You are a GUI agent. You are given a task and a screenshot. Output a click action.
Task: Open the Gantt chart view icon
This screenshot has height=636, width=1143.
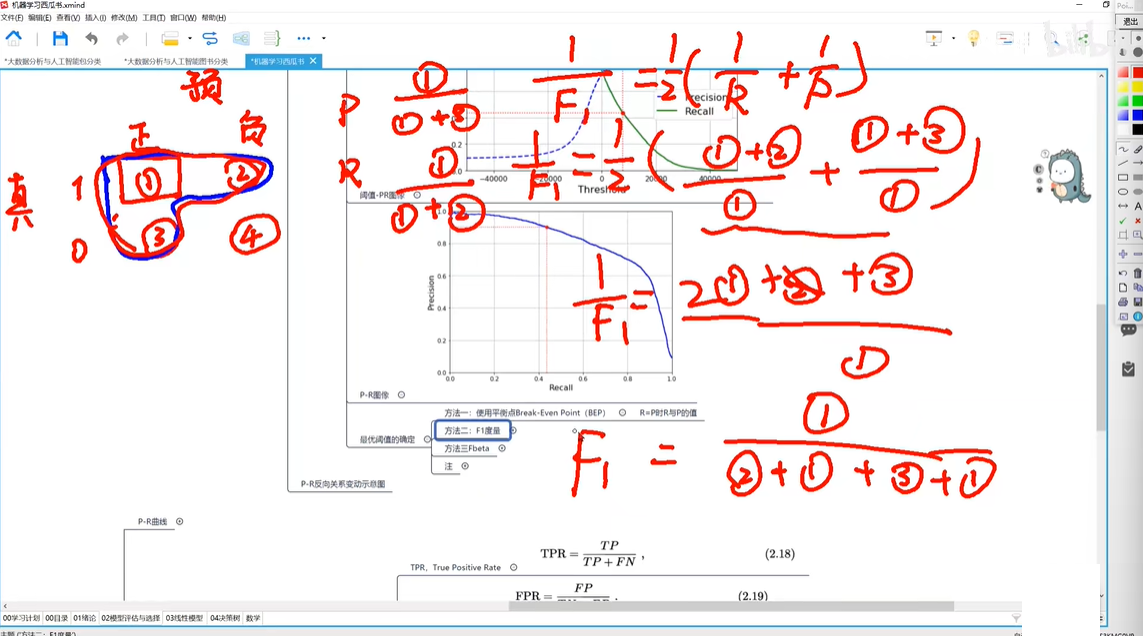coord(1004,38)
